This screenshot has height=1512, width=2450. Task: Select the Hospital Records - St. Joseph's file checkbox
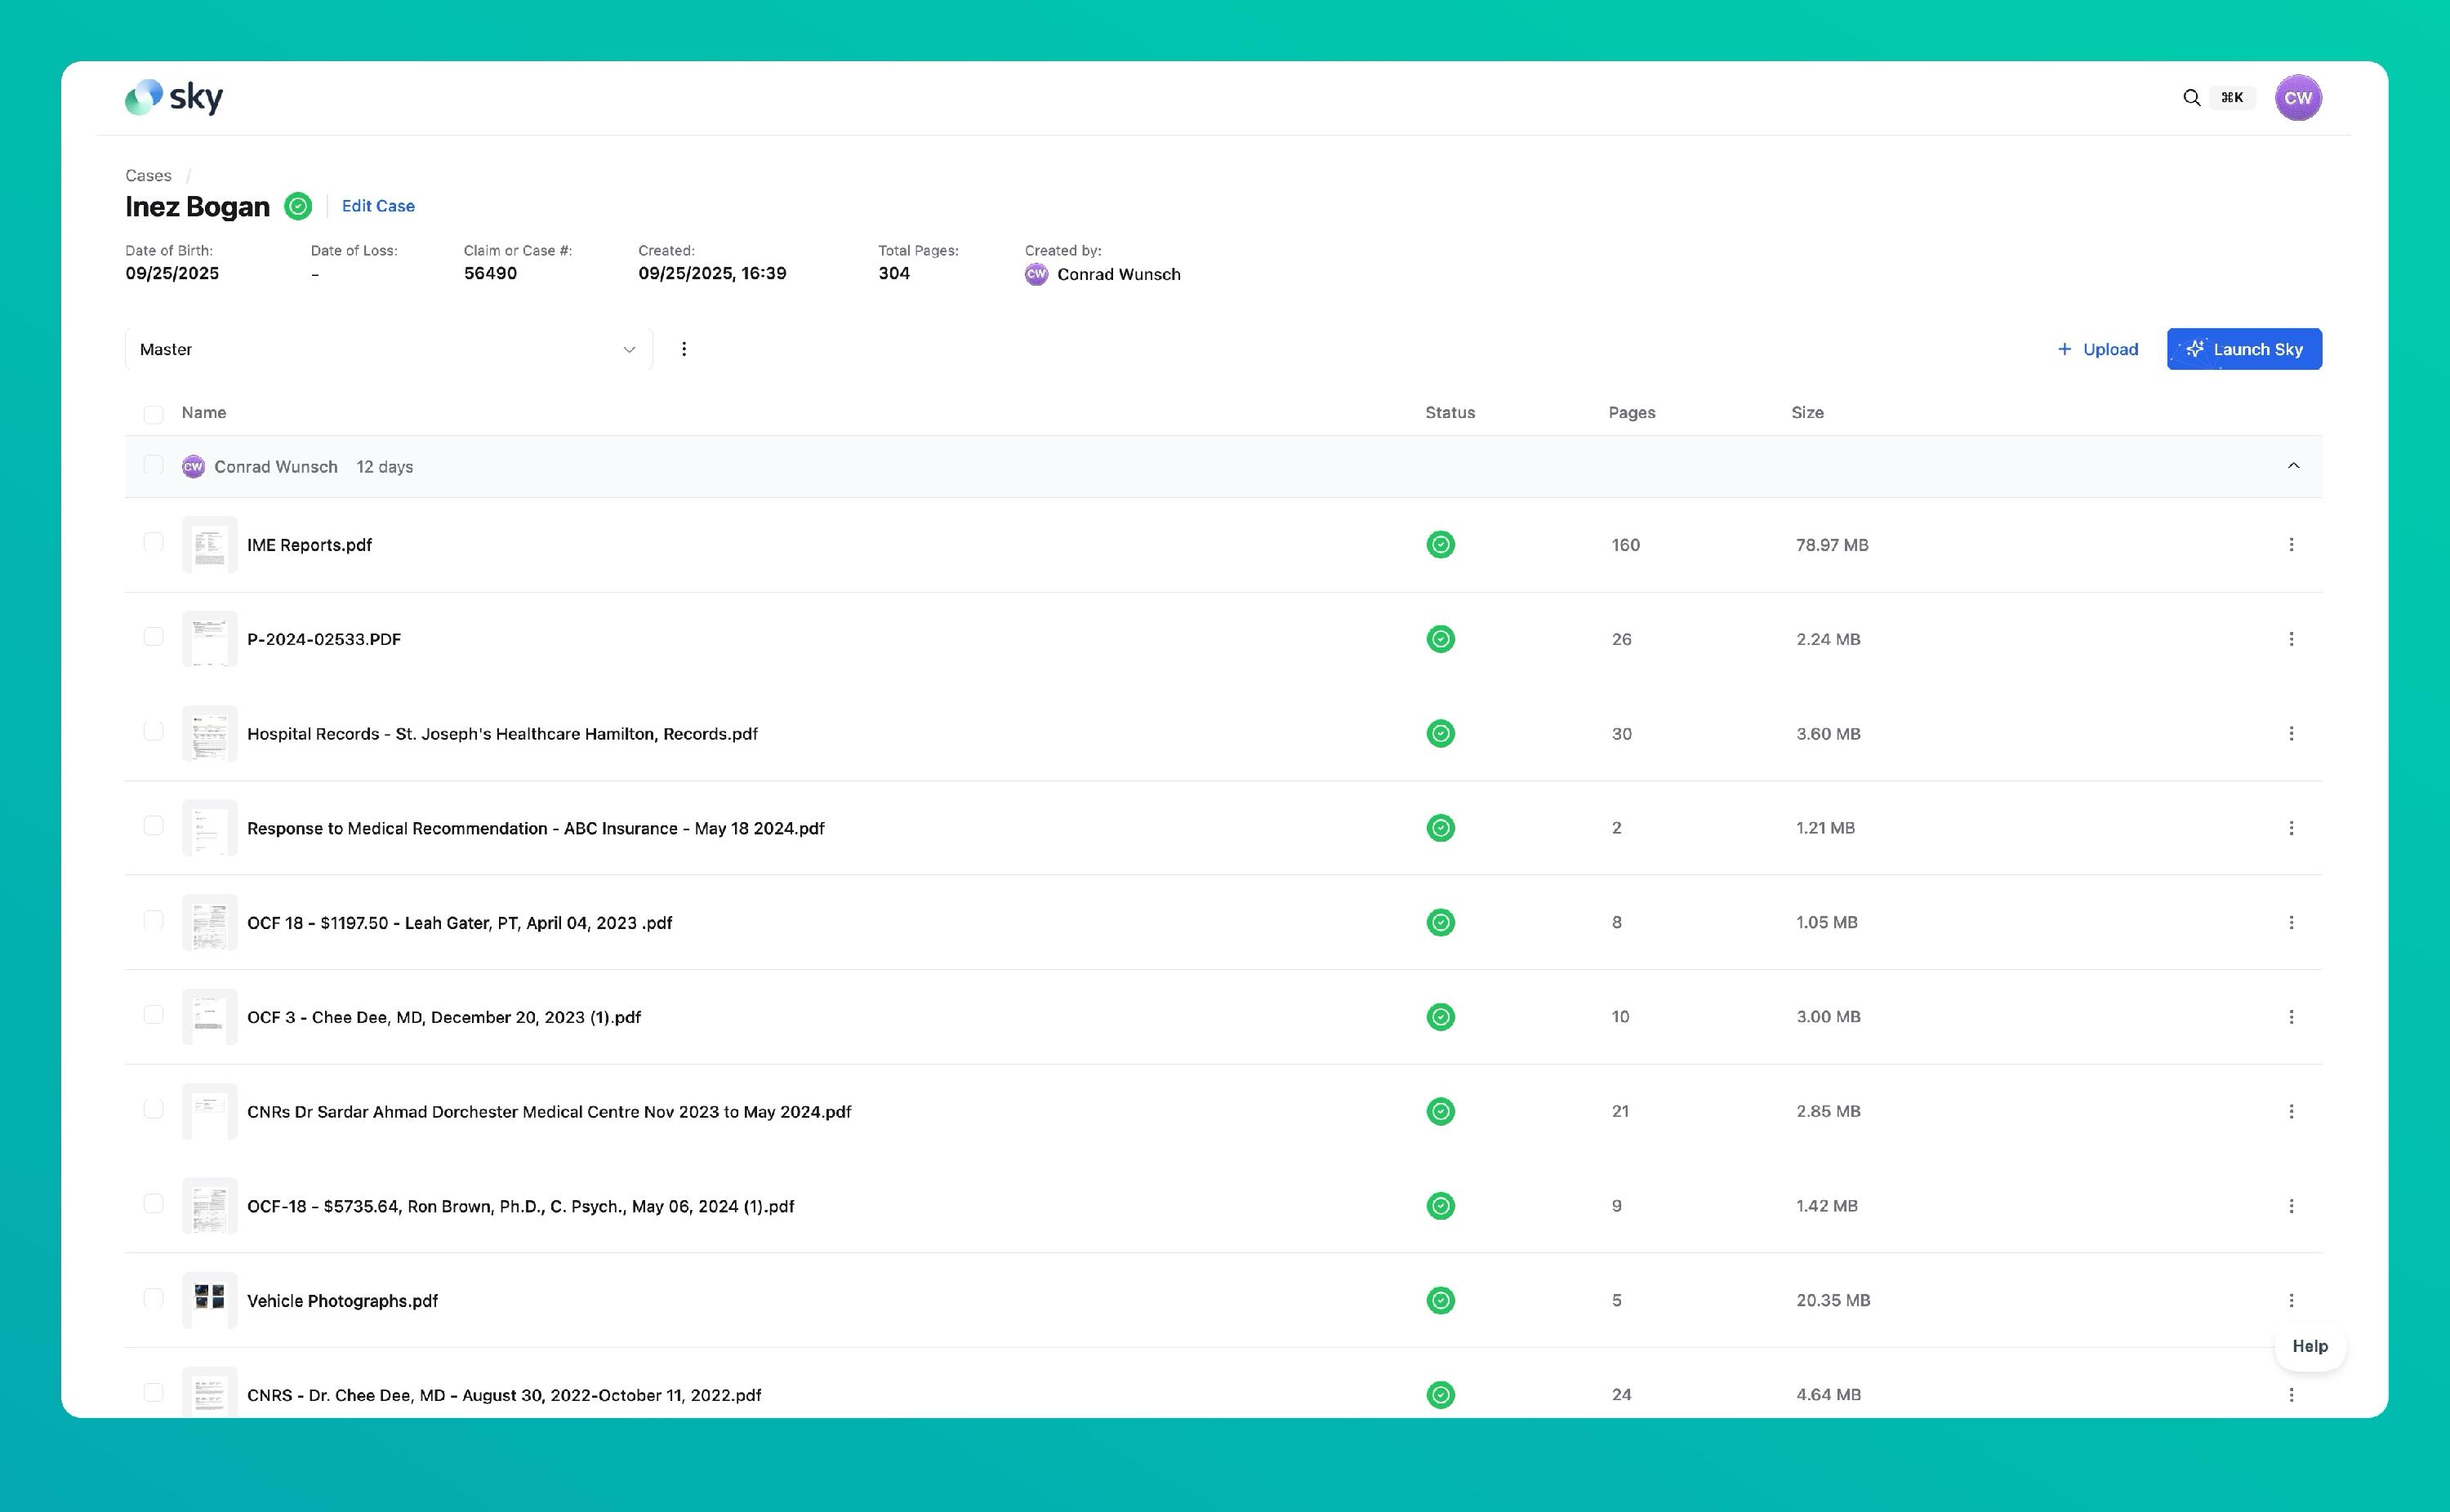tap(153, 732)
